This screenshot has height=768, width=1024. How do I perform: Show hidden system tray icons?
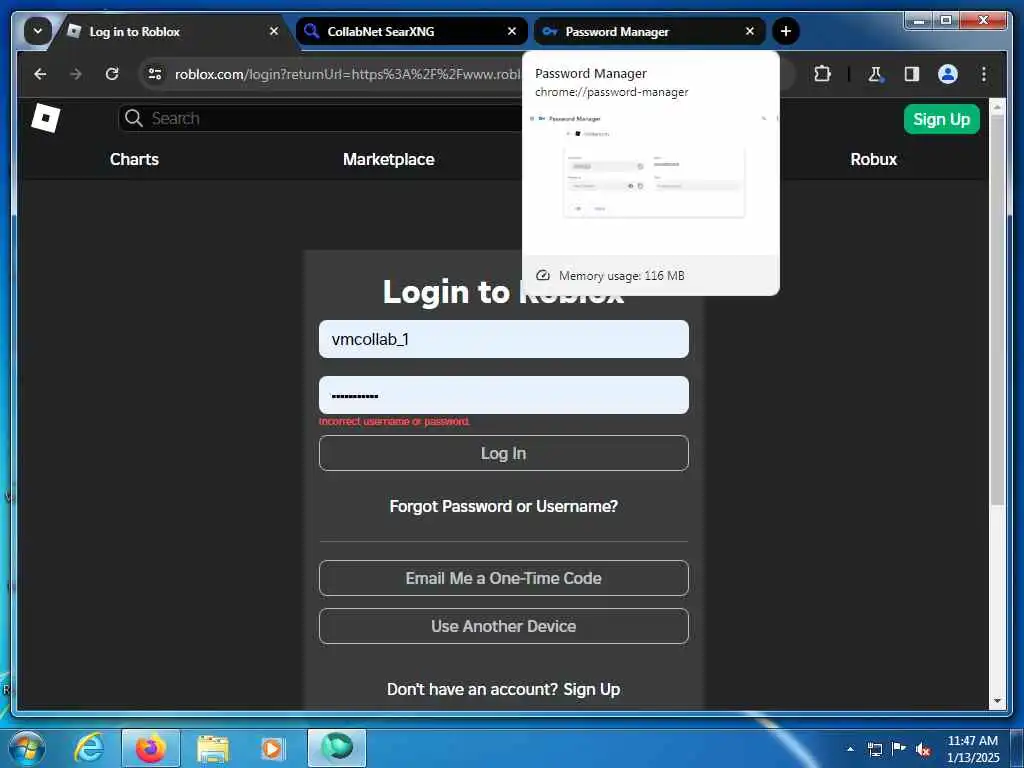pos(850,749)
